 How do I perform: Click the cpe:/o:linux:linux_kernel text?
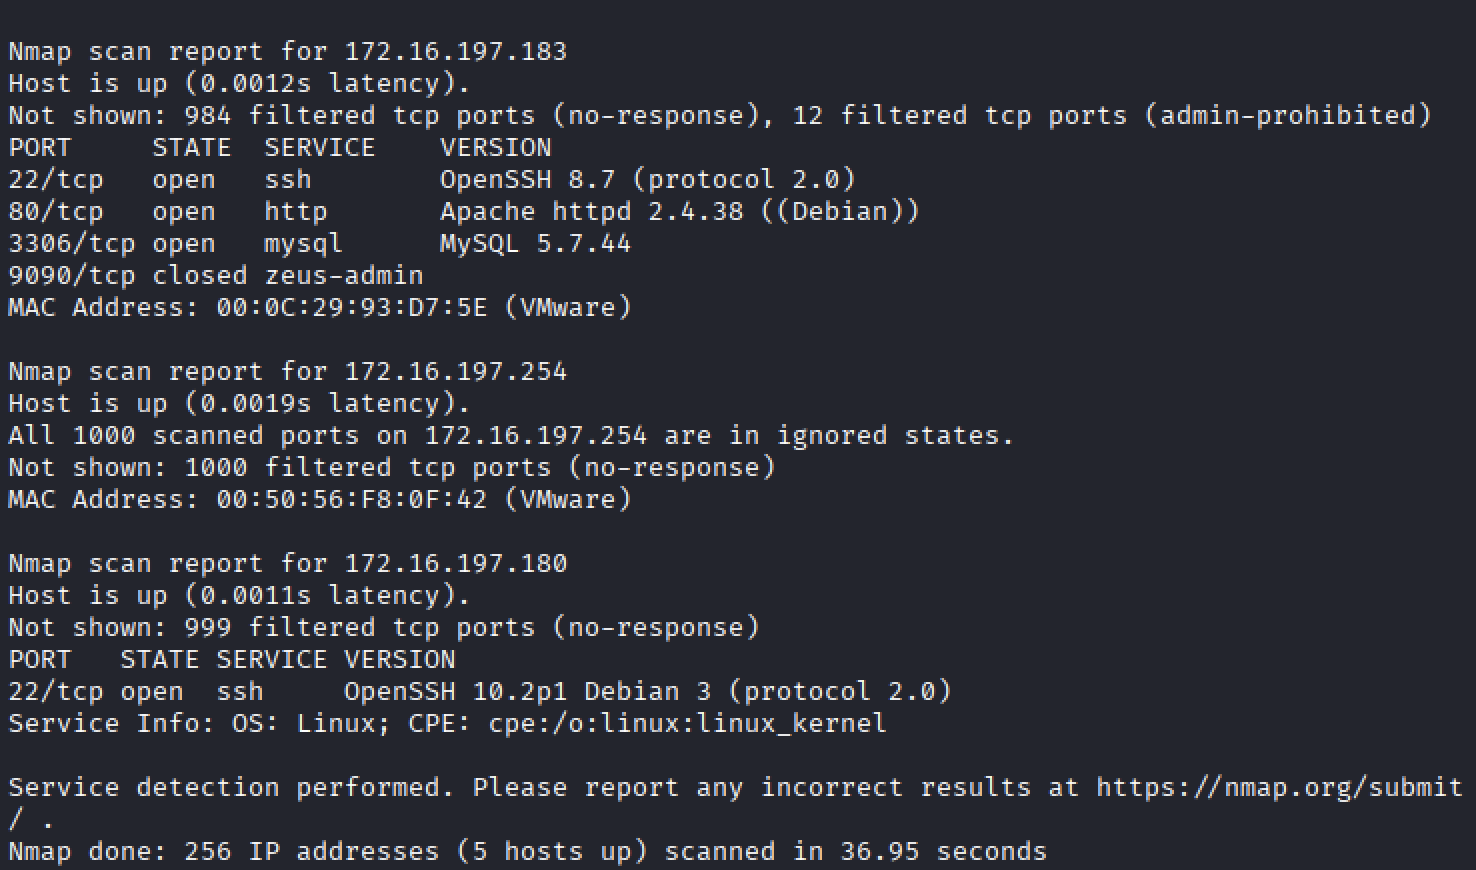[x=687, y=724]
